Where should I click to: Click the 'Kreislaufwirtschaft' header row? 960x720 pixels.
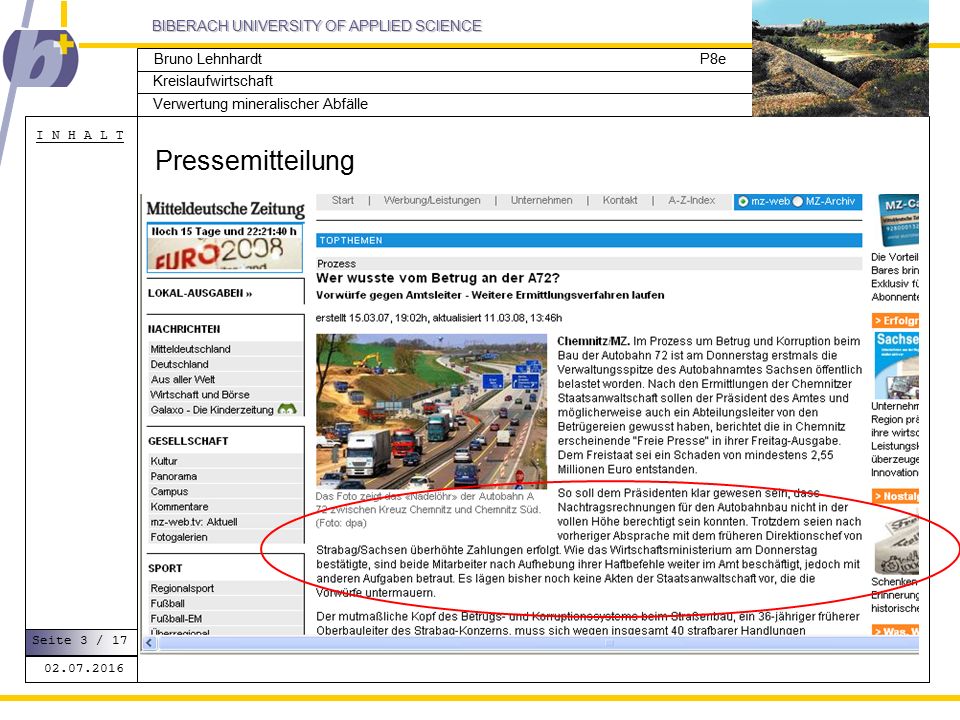(x=212, y=81)
